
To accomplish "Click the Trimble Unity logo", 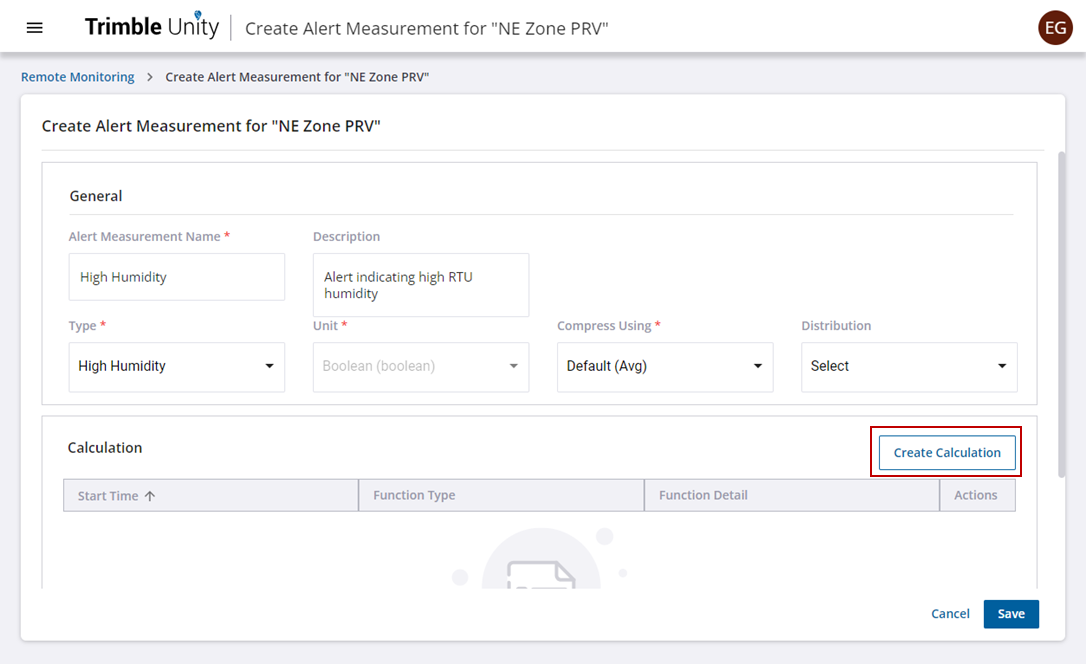I will pyautogui.click(x=151, y=27).
